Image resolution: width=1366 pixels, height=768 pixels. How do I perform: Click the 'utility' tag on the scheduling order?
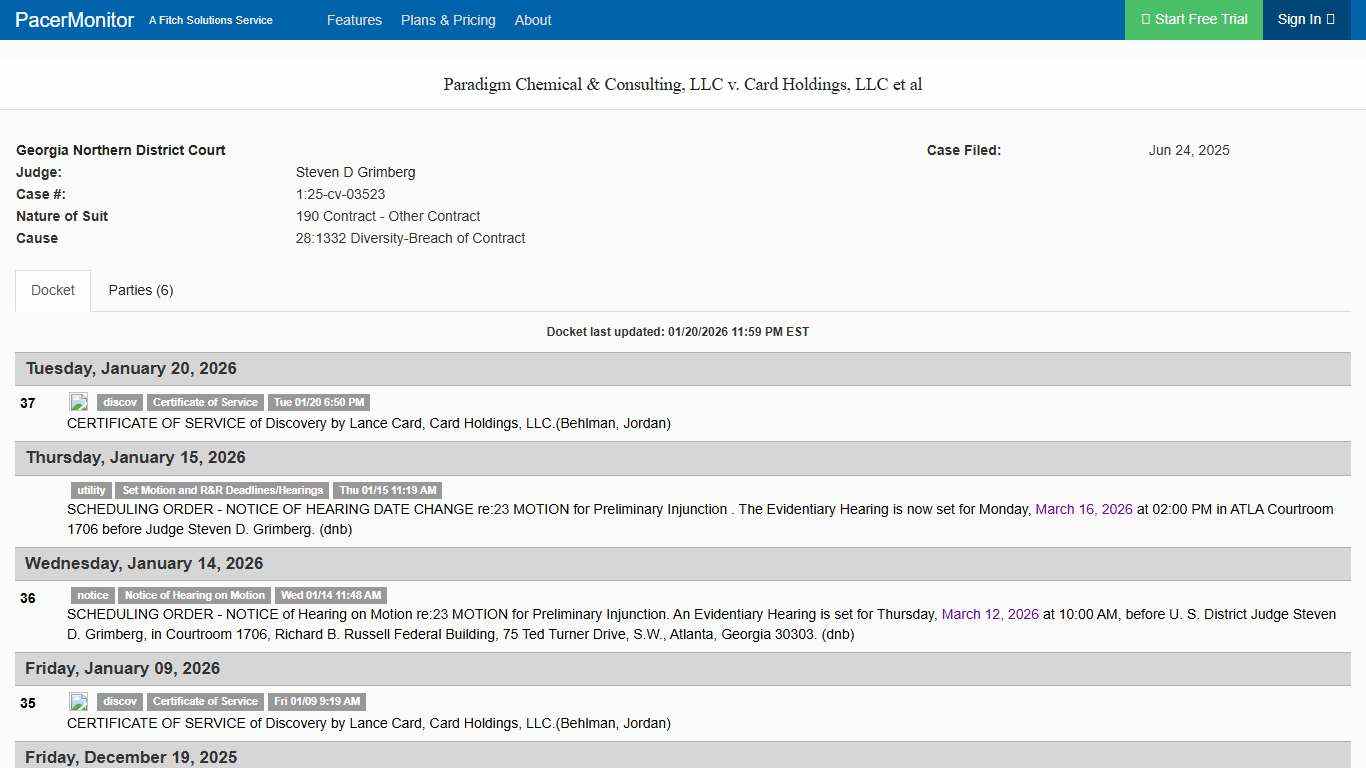tap(91, 490)
